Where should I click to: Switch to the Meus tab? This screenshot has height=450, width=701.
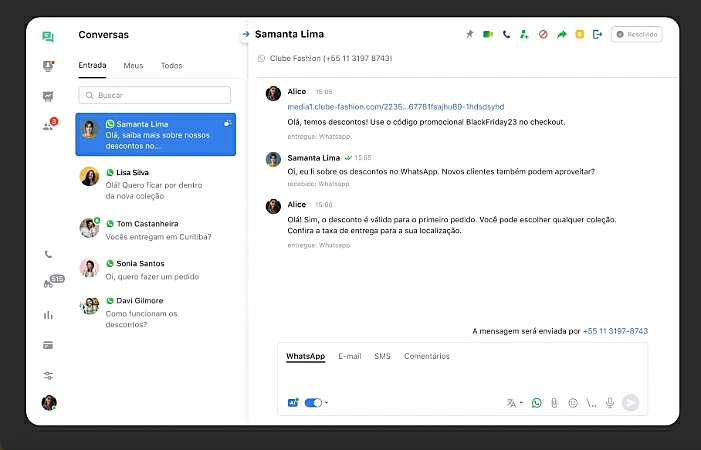[x=133, y=66]
